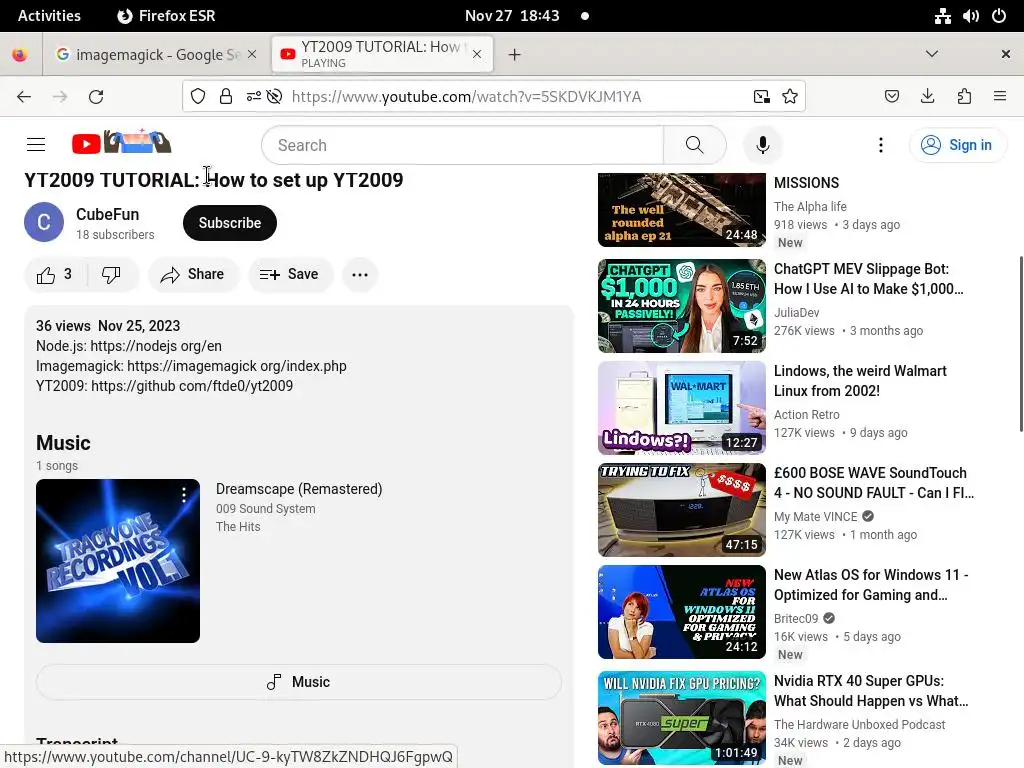The image size is (1024, 768).
Task: Open £600 BOSE WAVE SoundTouch video title
Action: 874,483
